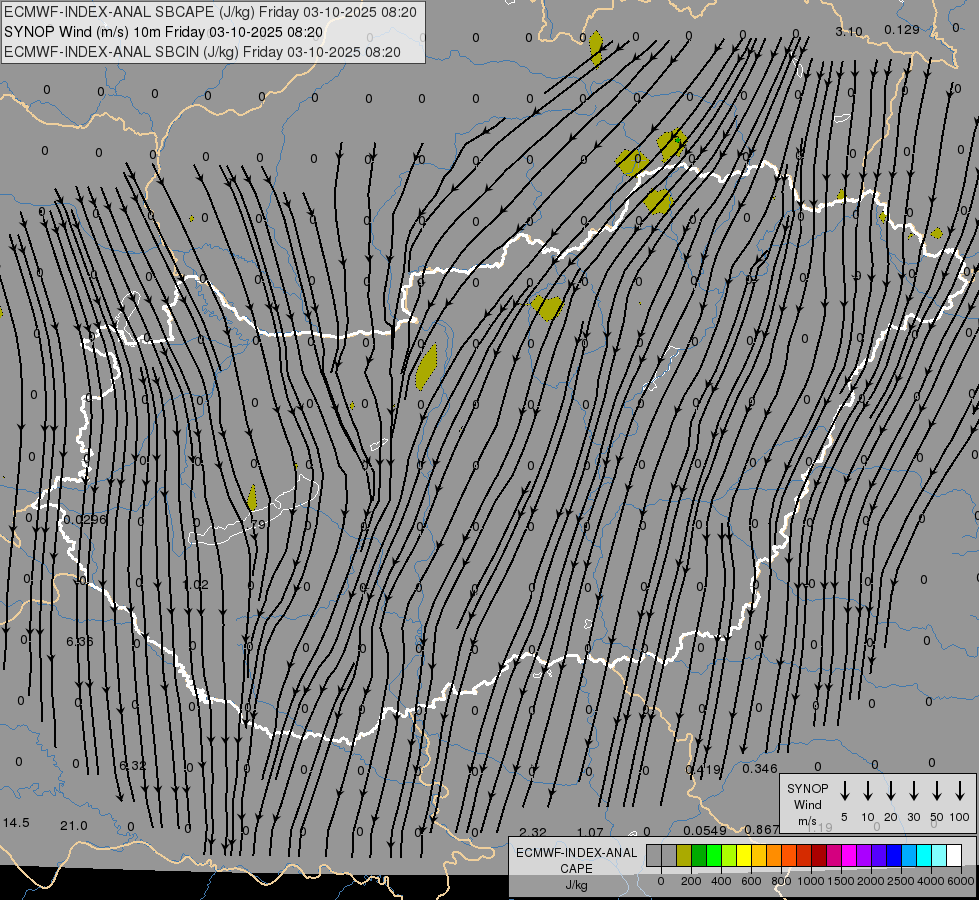Image resolution: width=979 pixels, height=900 pixels.
Task: Click the 10 m/s wind arrow in legend
Action: (x=867, y=791)
